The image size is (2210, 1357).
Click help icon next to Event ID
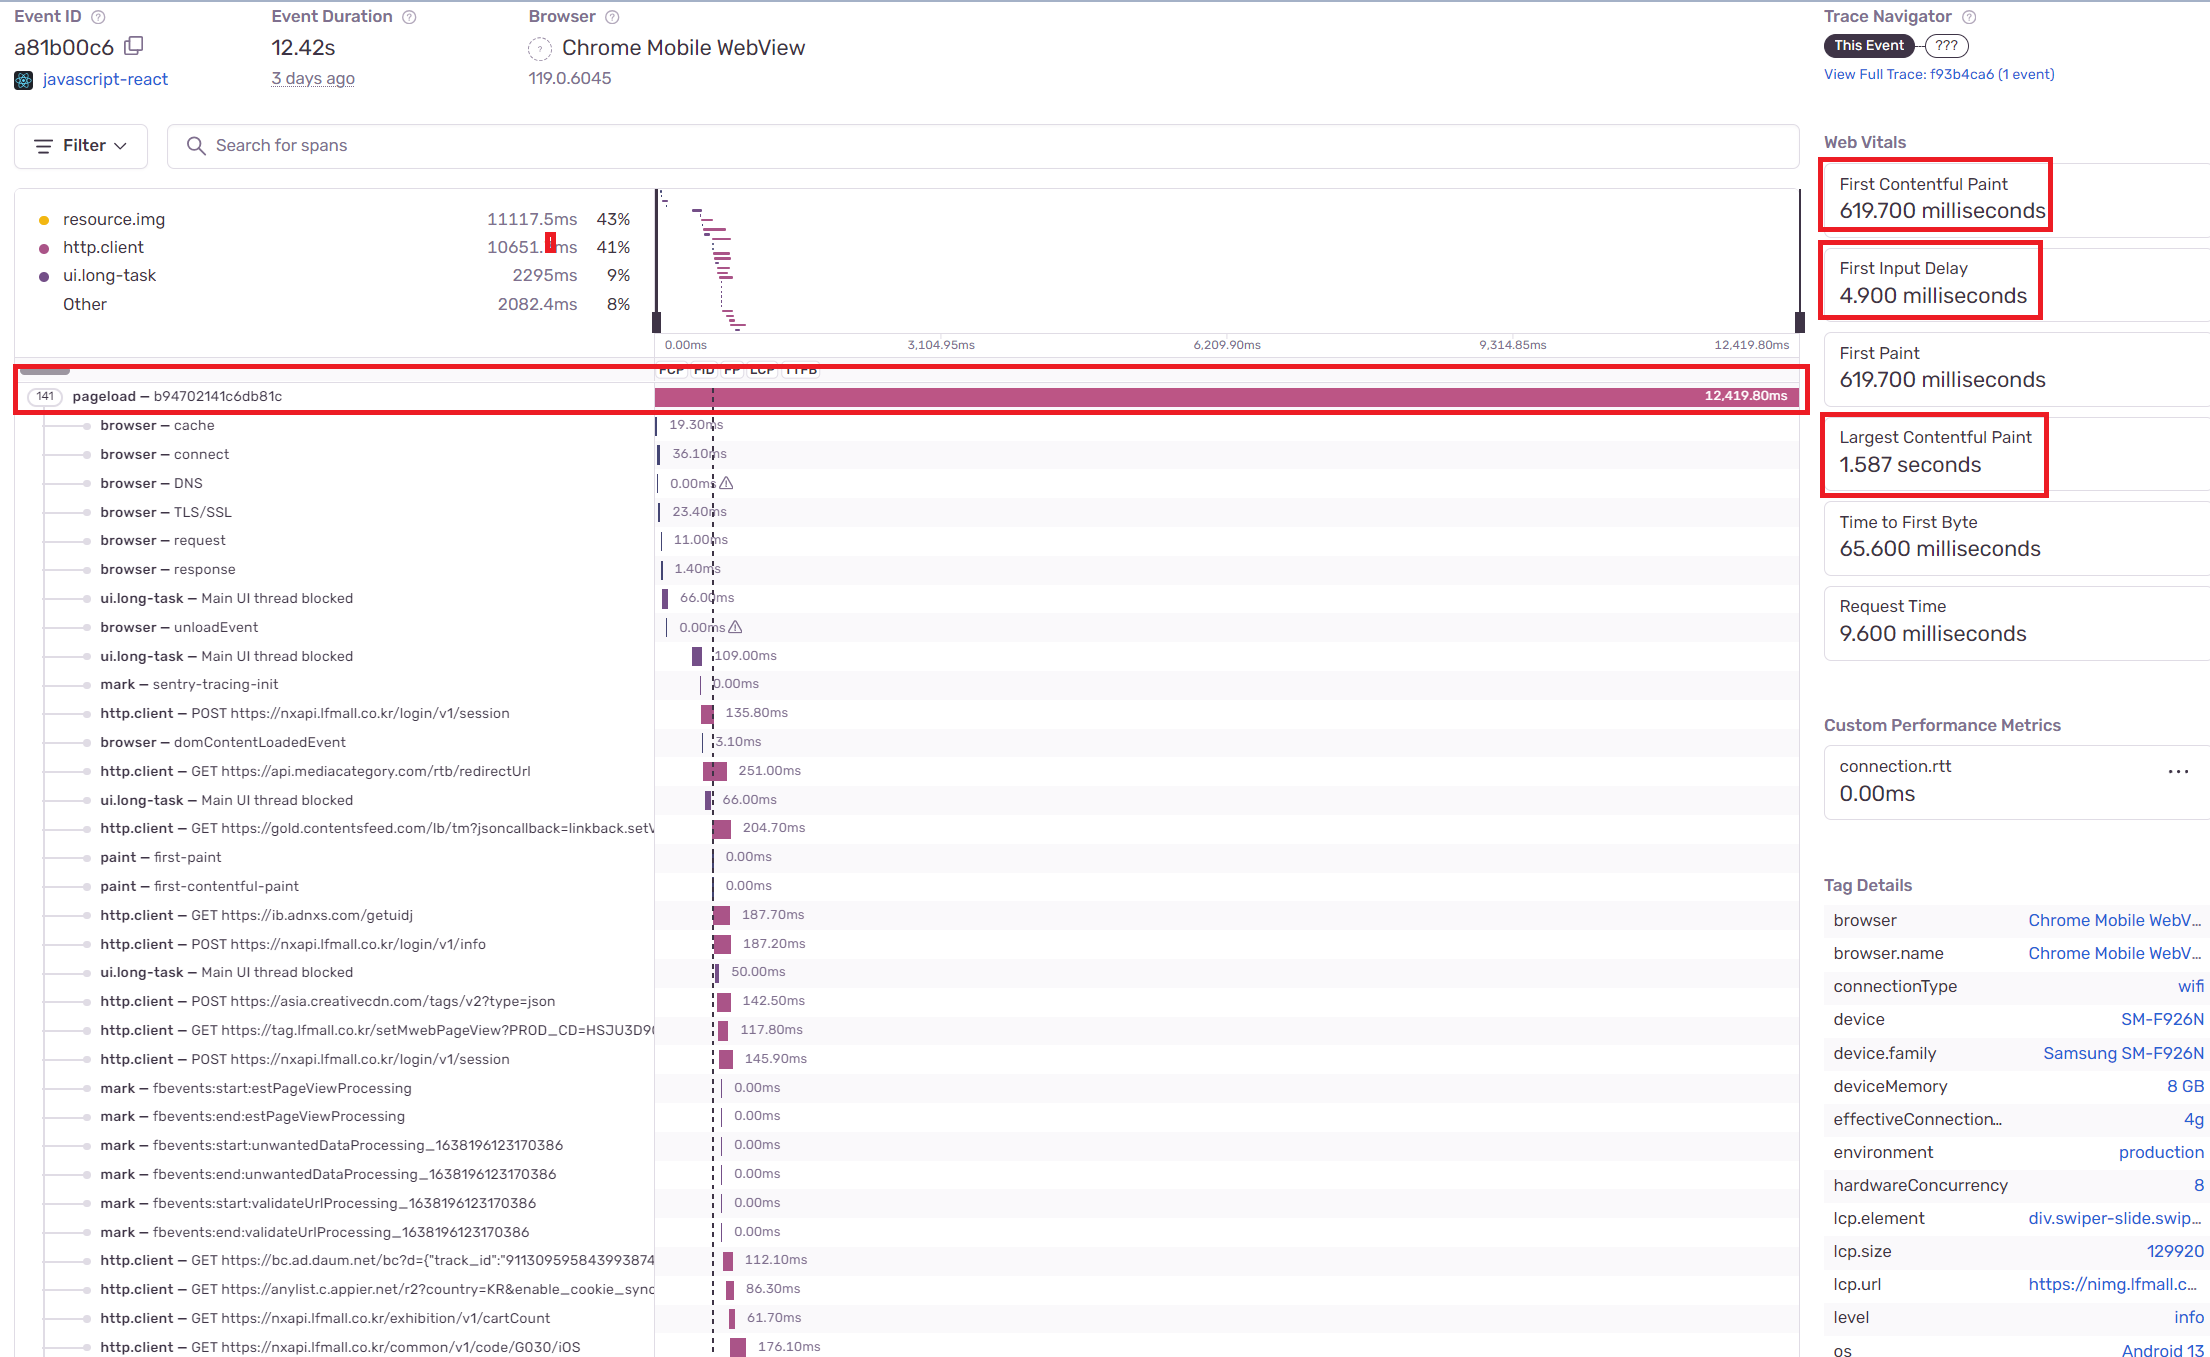pos(98,17)
